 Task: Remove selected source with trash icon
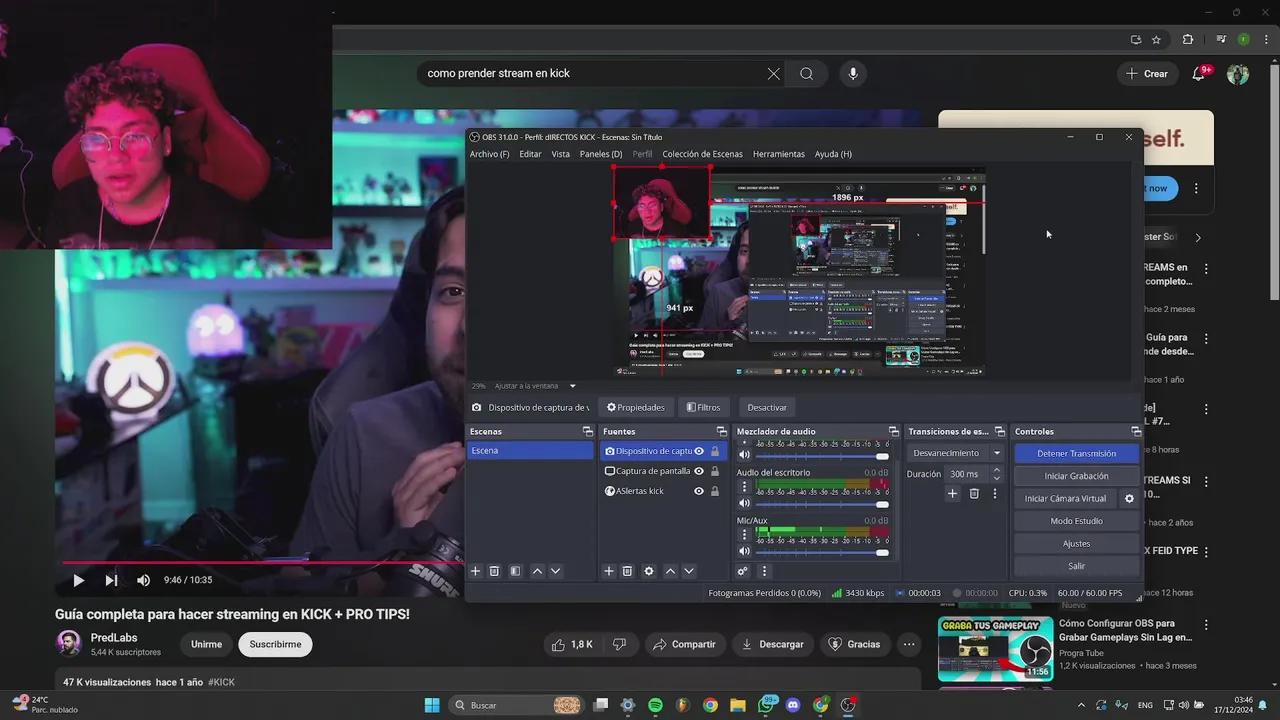[627, 571]
